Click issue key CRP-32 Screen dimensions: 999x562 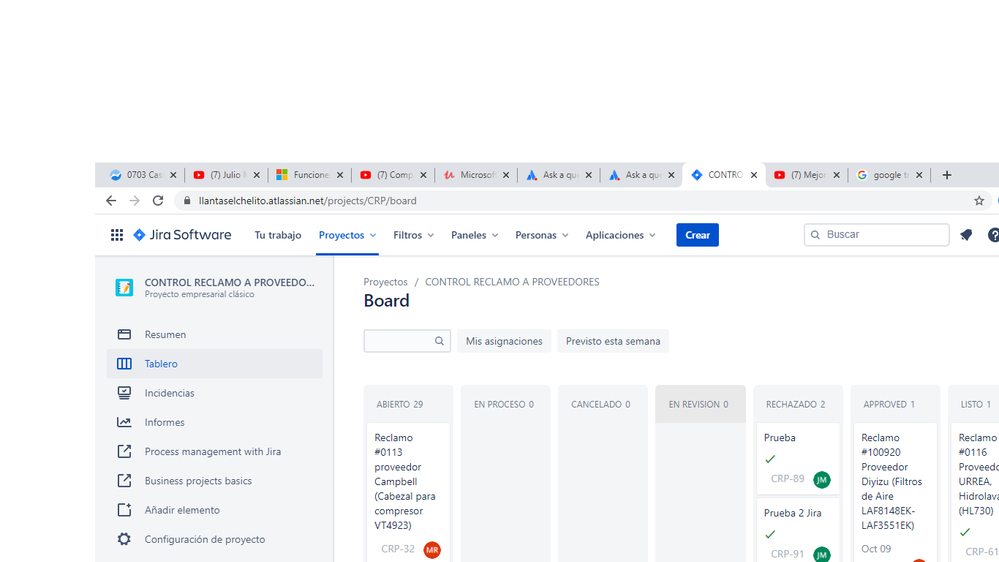(398, 549)
